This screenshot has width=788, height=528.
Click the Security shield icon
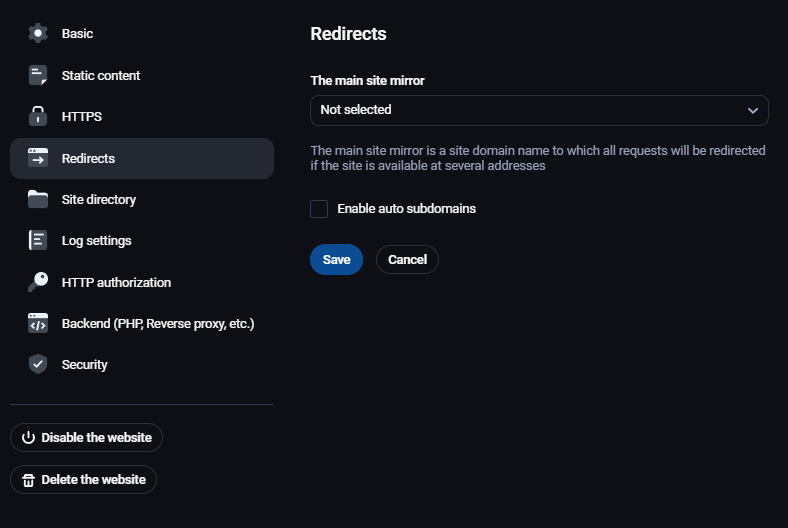click(x=38, y=364)
